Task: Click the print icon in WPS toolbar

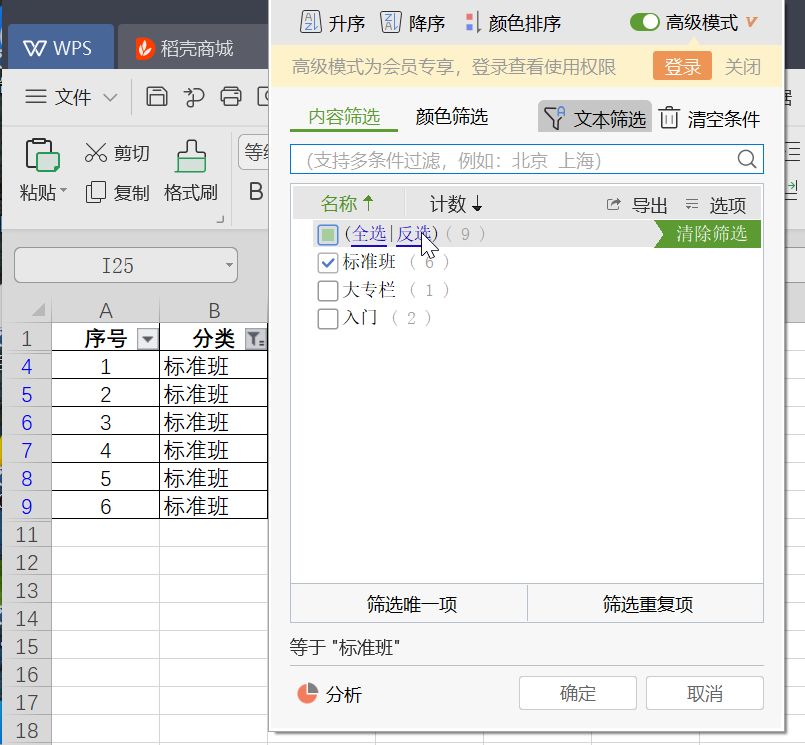Action: [x=231, y=97]
